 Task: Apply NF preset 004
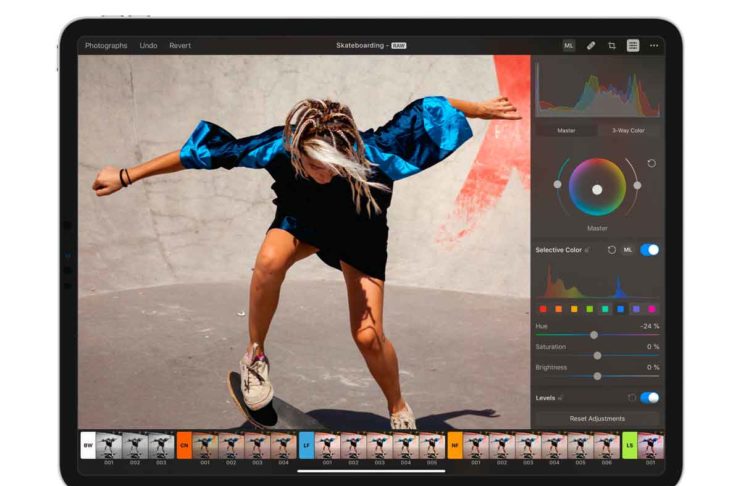554,445
